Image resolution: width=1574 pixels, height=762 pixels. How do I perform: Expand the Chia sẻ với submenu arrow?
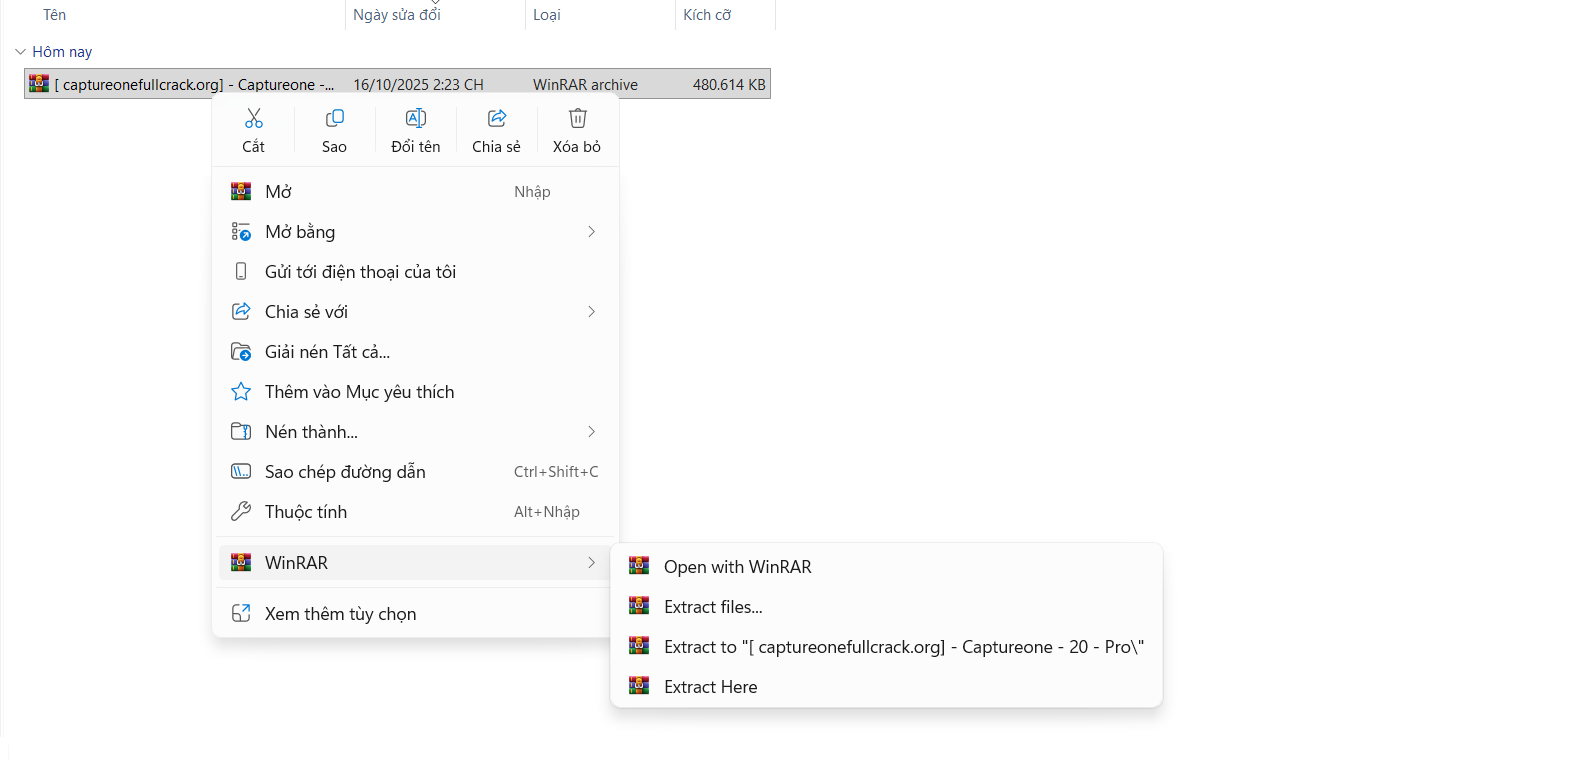(591, 312)
